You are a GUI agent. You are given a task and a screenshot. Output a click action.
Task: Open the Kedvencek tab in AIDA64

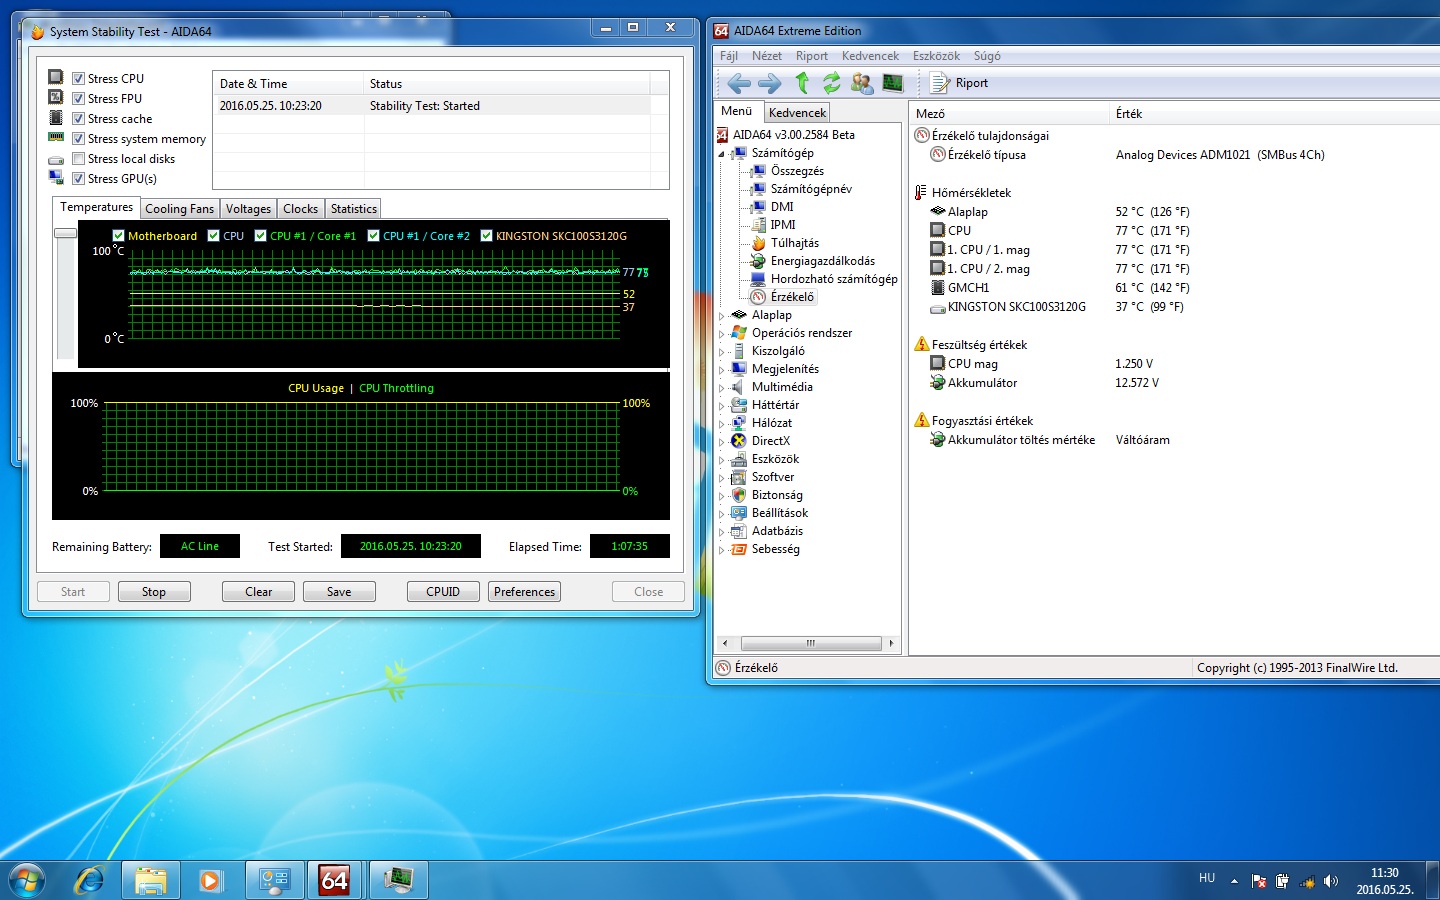[x=797, y=113]
